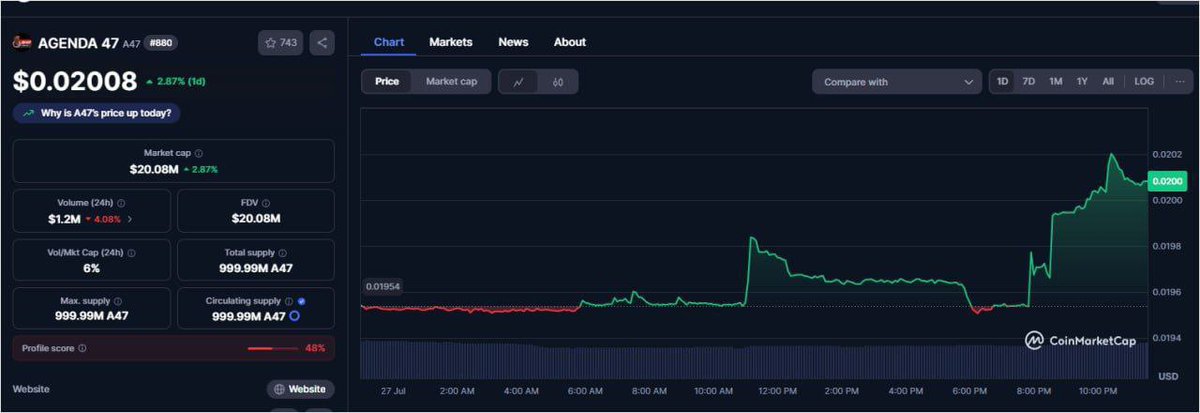Select the Price chart mode
This screenshot has width=1200, height=413.
point(387,82)
